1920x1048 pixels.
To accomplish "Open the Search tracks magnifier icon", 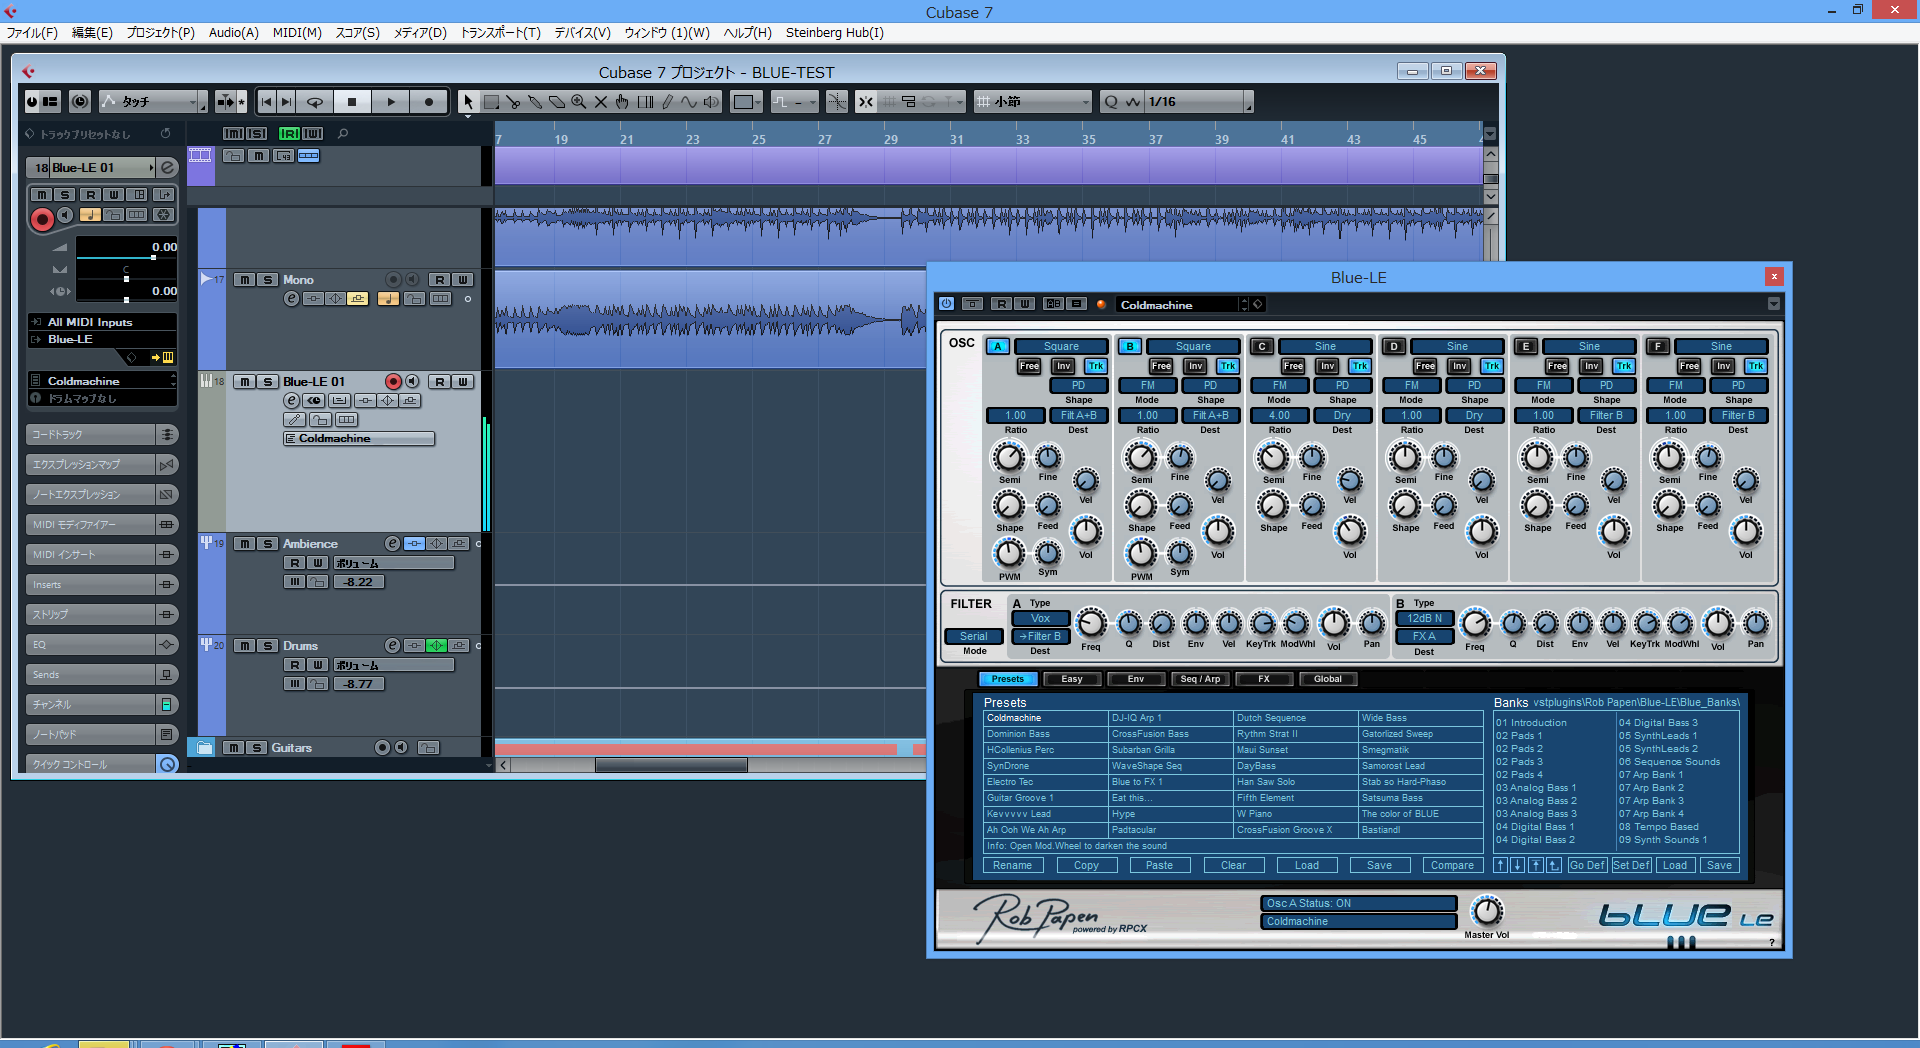I will (x=343, y=134).
